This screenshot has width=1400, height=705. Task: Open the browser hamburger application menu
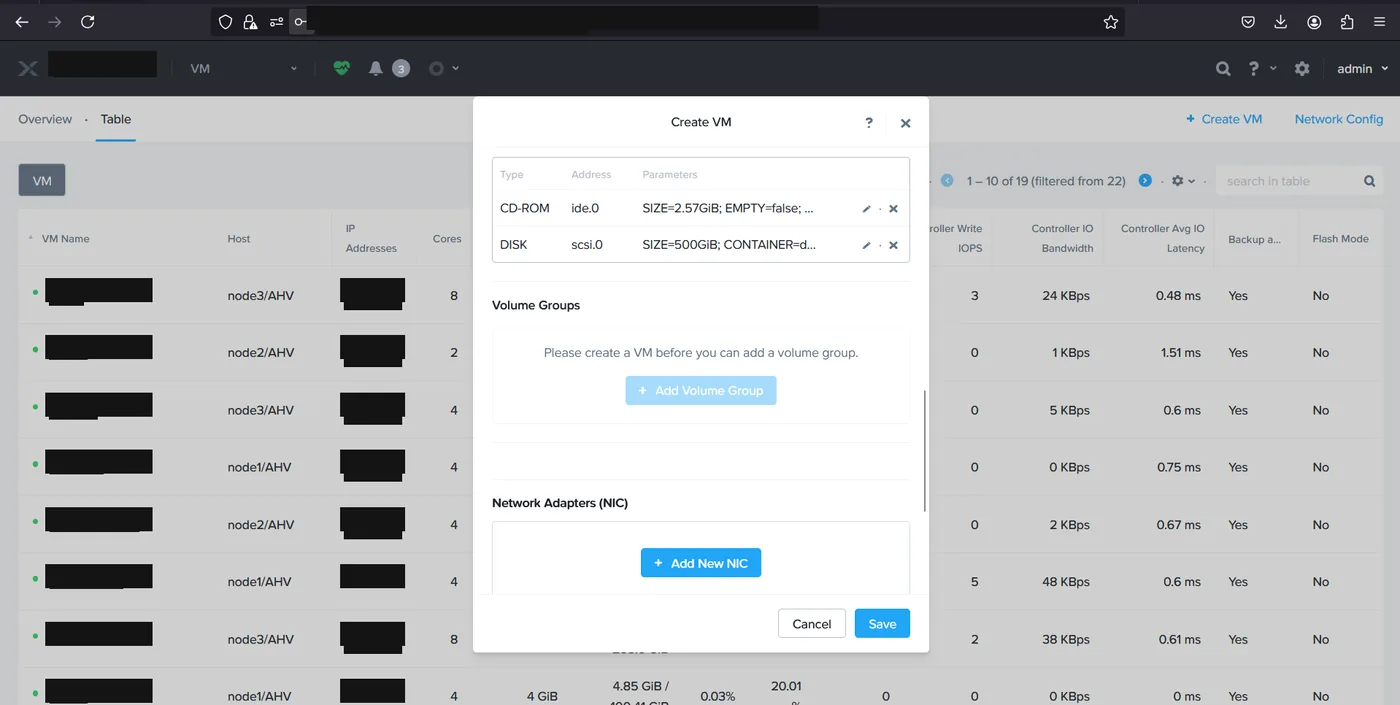pos(1378,22)
